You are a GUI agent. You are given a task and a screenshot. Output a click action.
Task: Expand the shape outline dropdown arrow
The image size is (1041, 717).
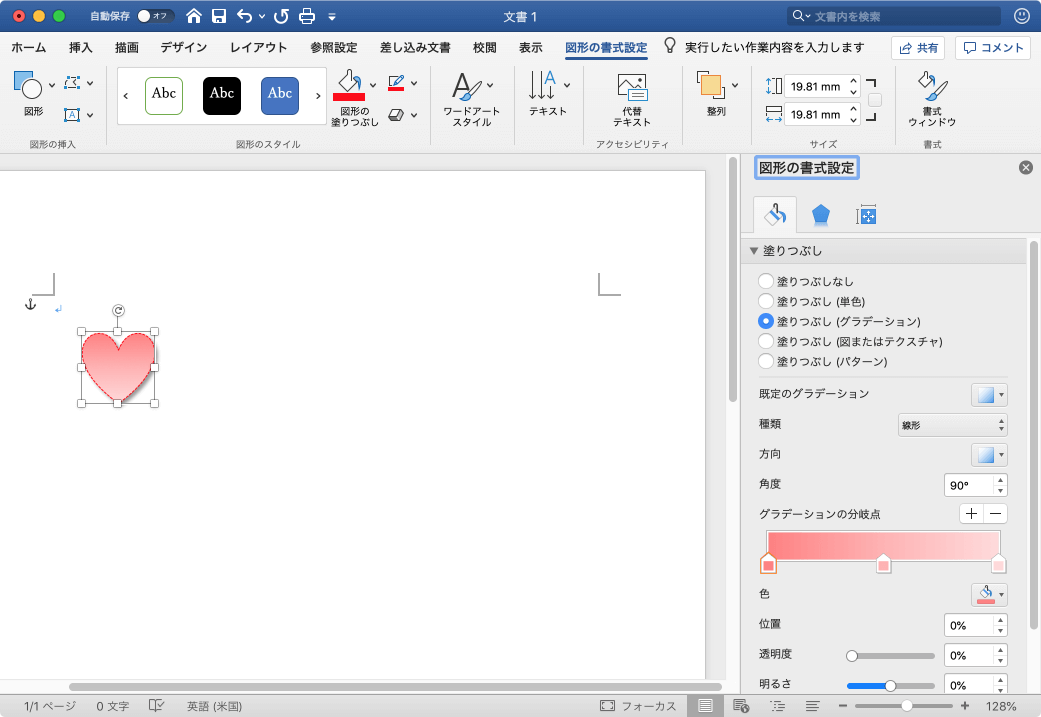(x=414, y=84)
